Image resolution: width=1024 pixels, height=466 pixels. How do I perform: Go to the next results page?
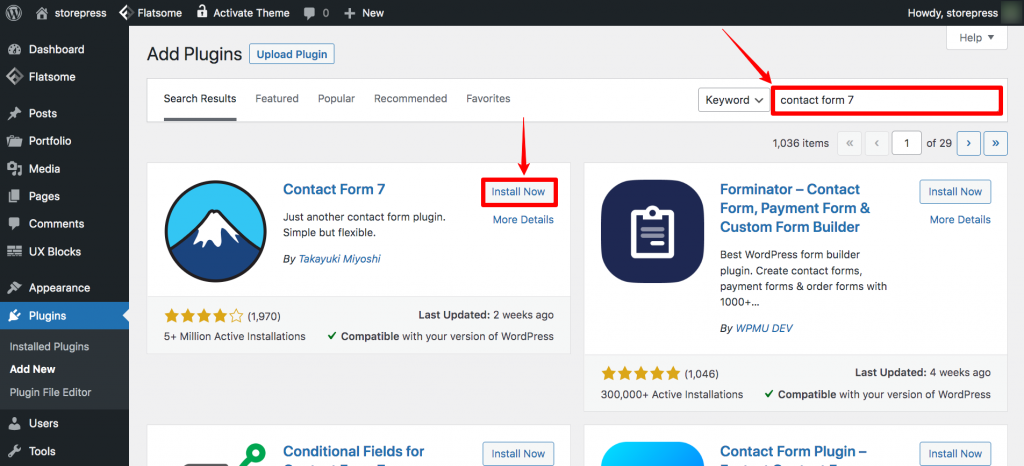(x=968, y=143)
